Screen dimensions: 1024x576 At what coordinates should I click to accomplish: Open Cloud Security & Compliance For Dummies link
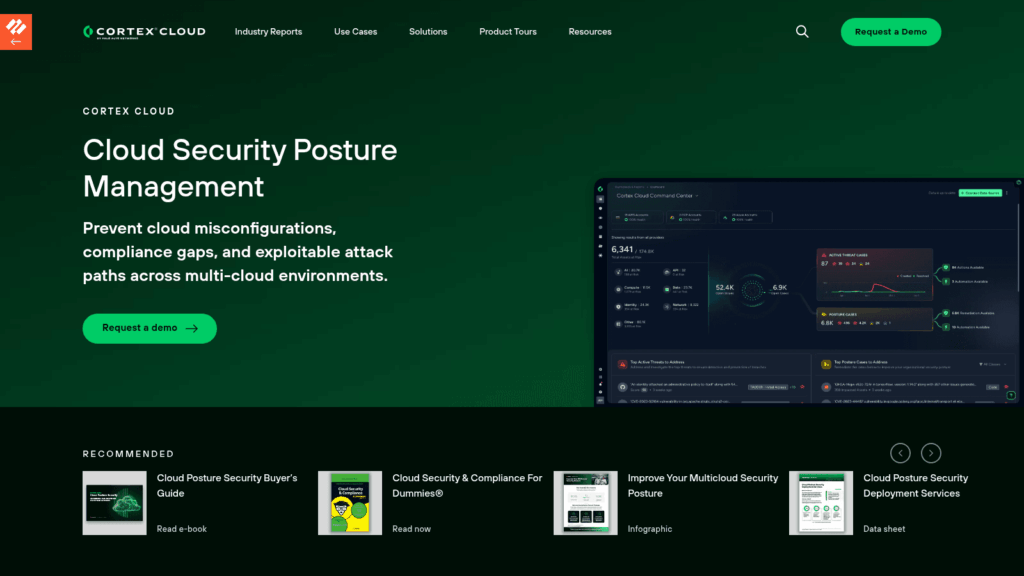click(x=467, y=485)
